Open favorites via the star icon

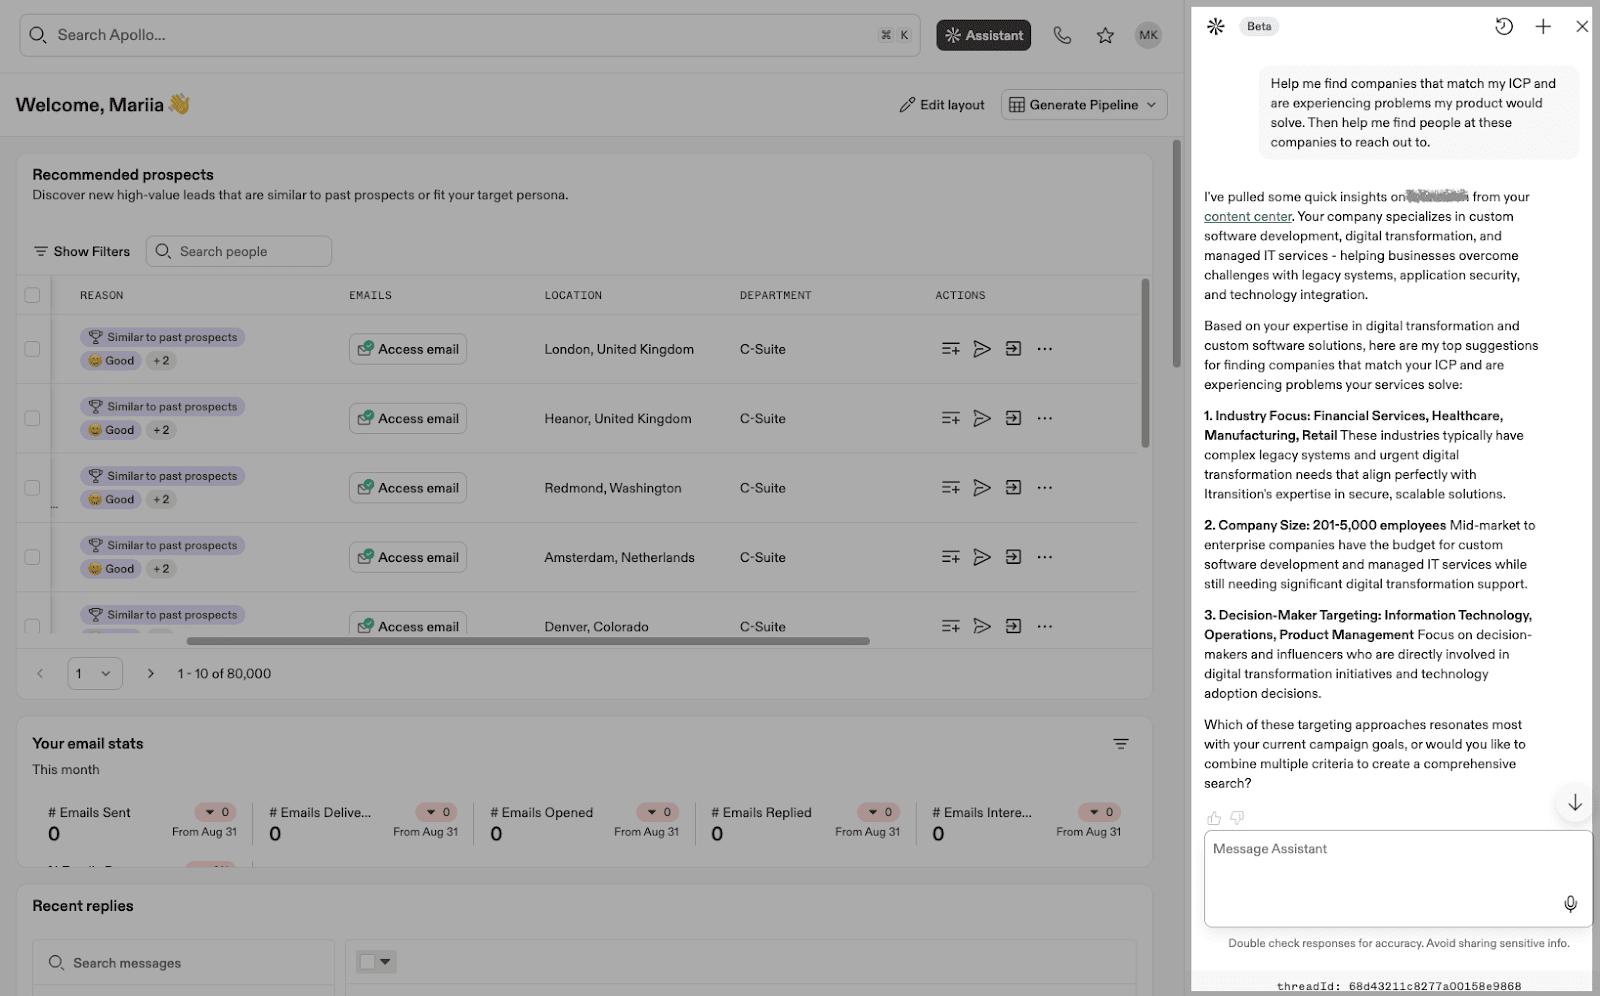(1105, 35)
